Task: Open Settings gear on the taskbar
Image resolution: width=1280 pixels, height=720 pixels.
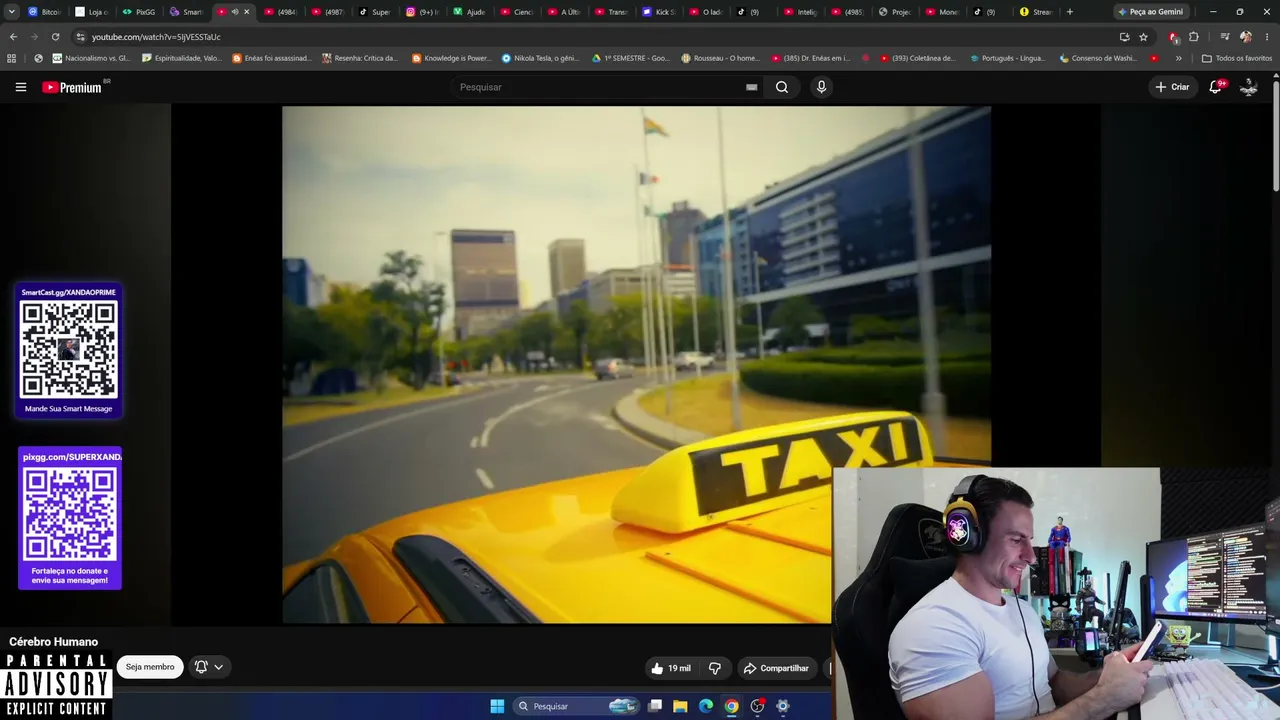Action: [x=783, y=706]
